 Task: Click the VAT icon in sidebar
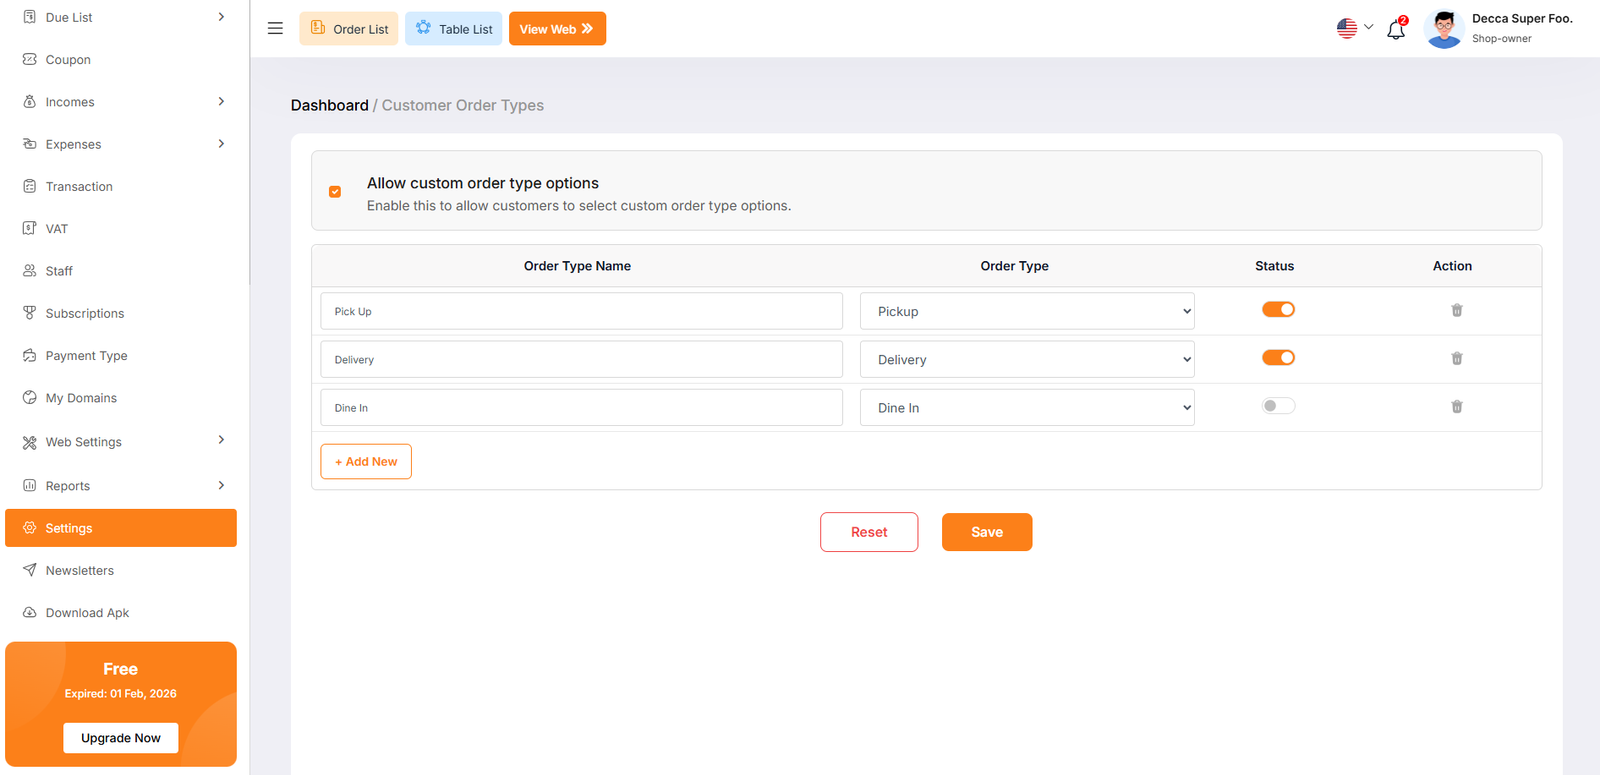pos(30,229)
